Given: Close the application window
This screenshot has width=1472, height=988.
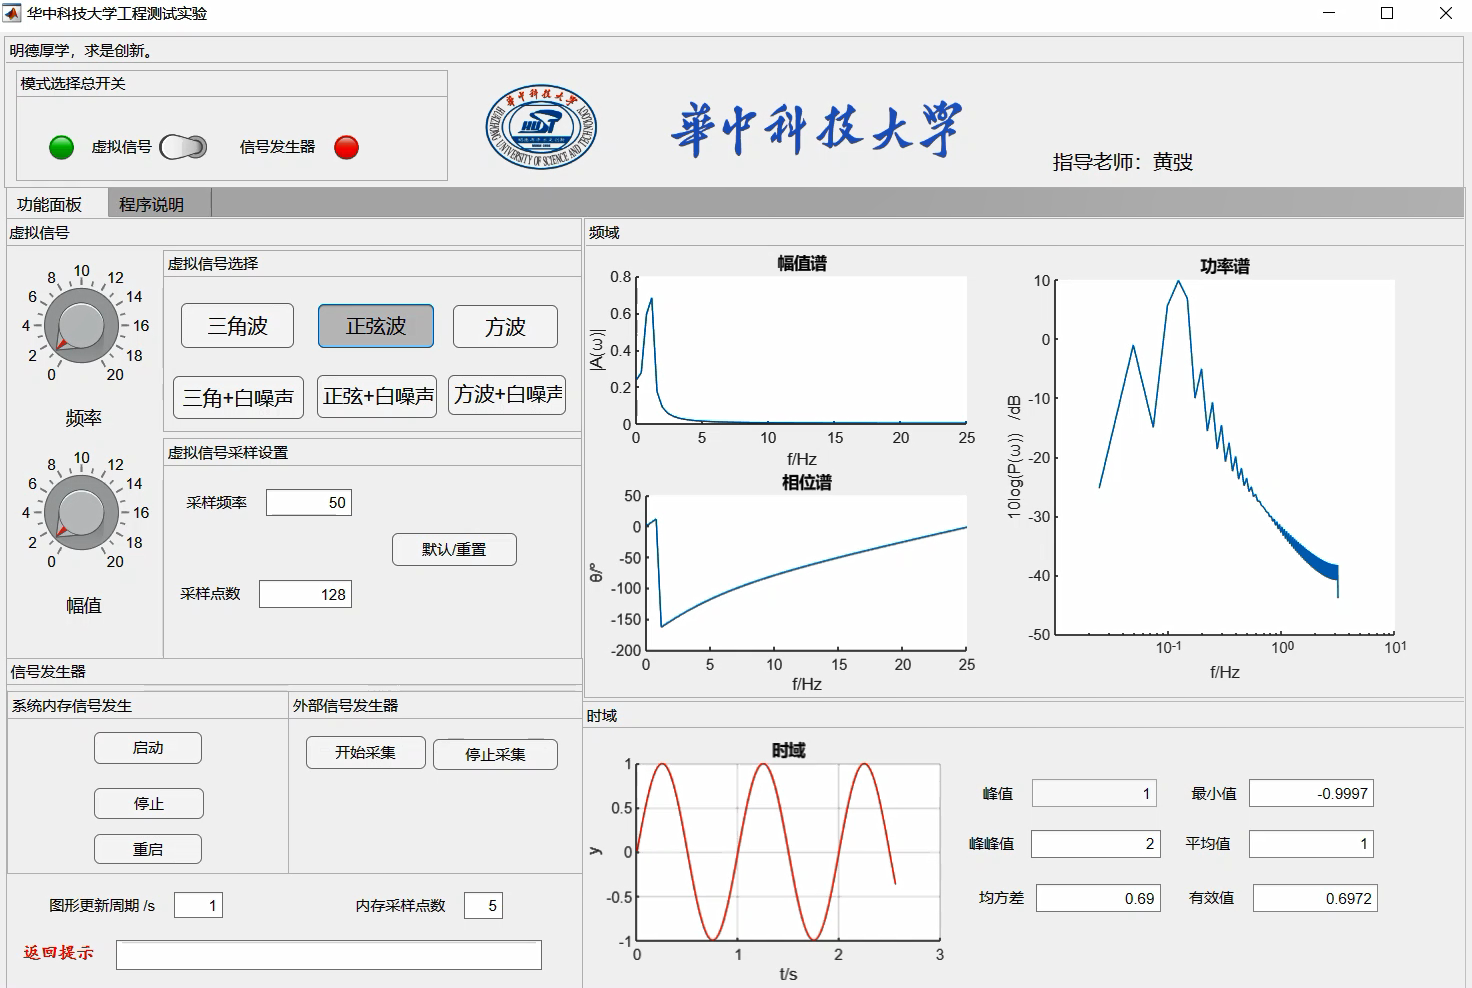Looking at the screenshot, I should [1445, 13].
